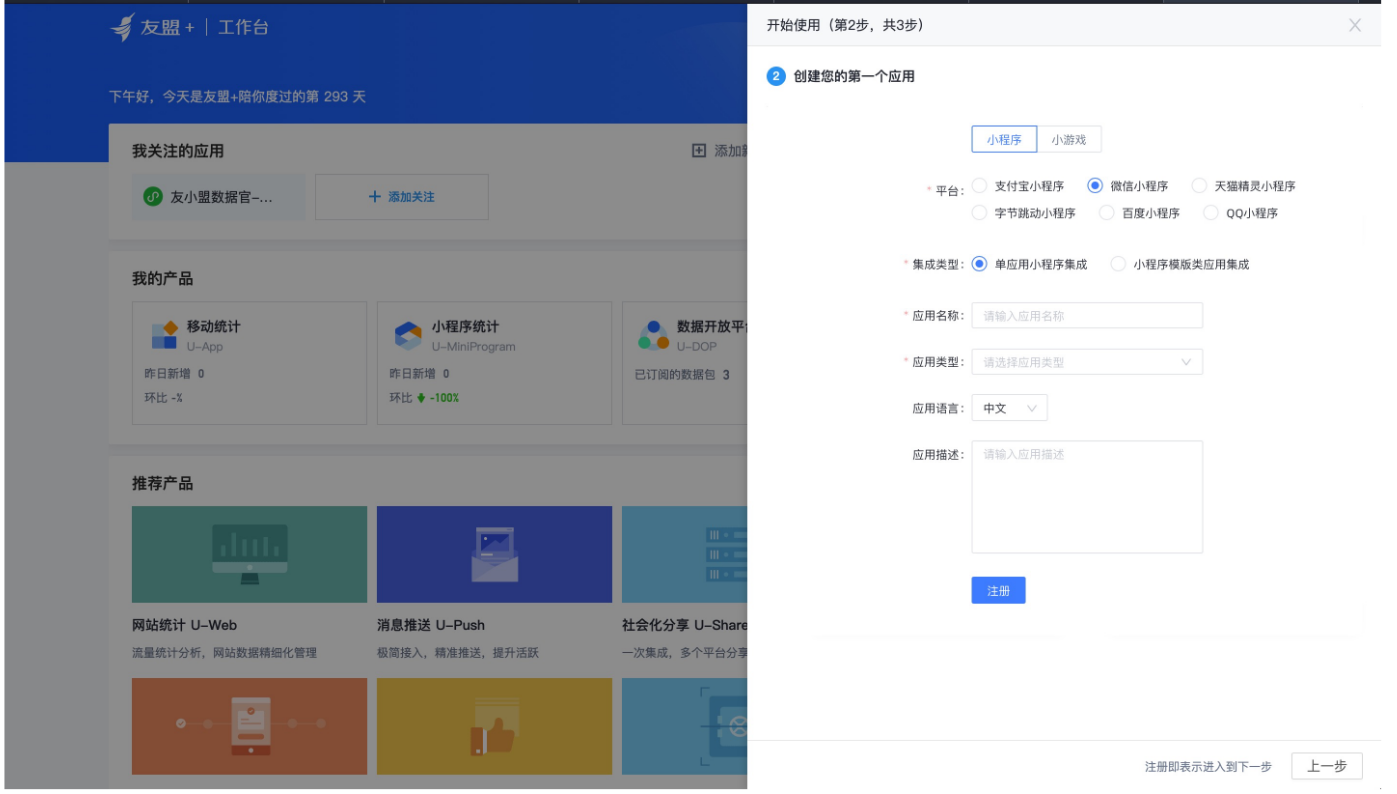Image resolution: width=1397 pixels, height=794 pixels.
Task: Click the 推荐产品 heading
Action: click(x=163, y=483)
